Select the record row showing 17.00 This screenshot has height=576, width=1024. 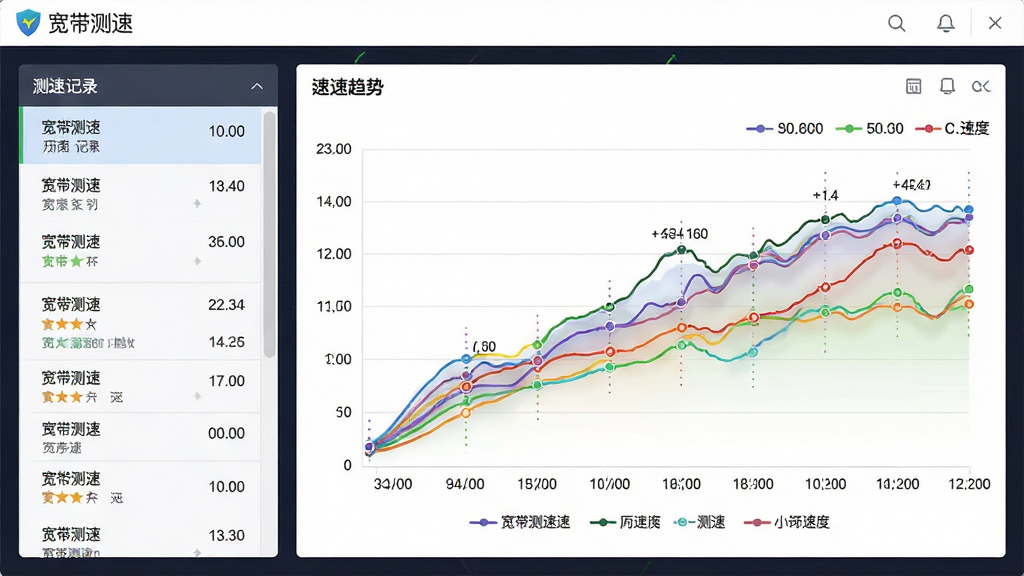click(140, 387)
